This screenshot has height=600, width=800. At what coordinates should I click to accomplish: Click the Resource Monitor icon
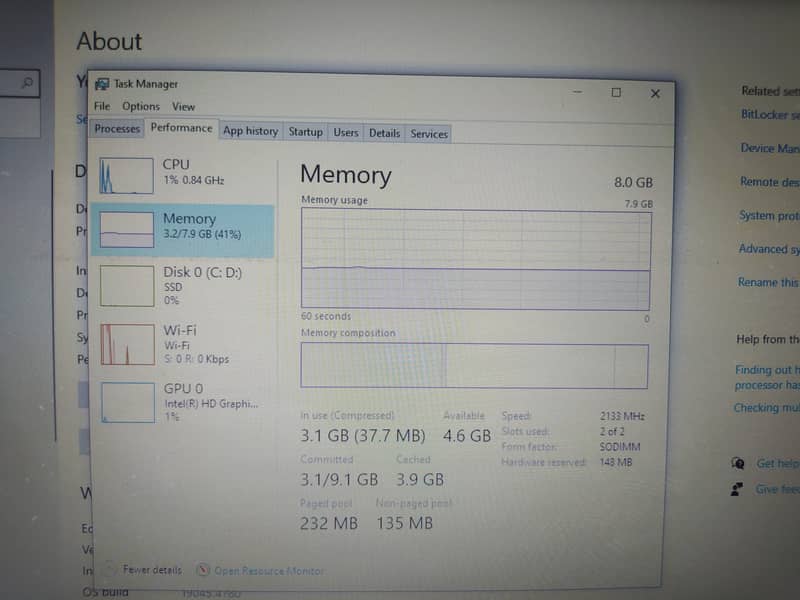tap(203, 570)
